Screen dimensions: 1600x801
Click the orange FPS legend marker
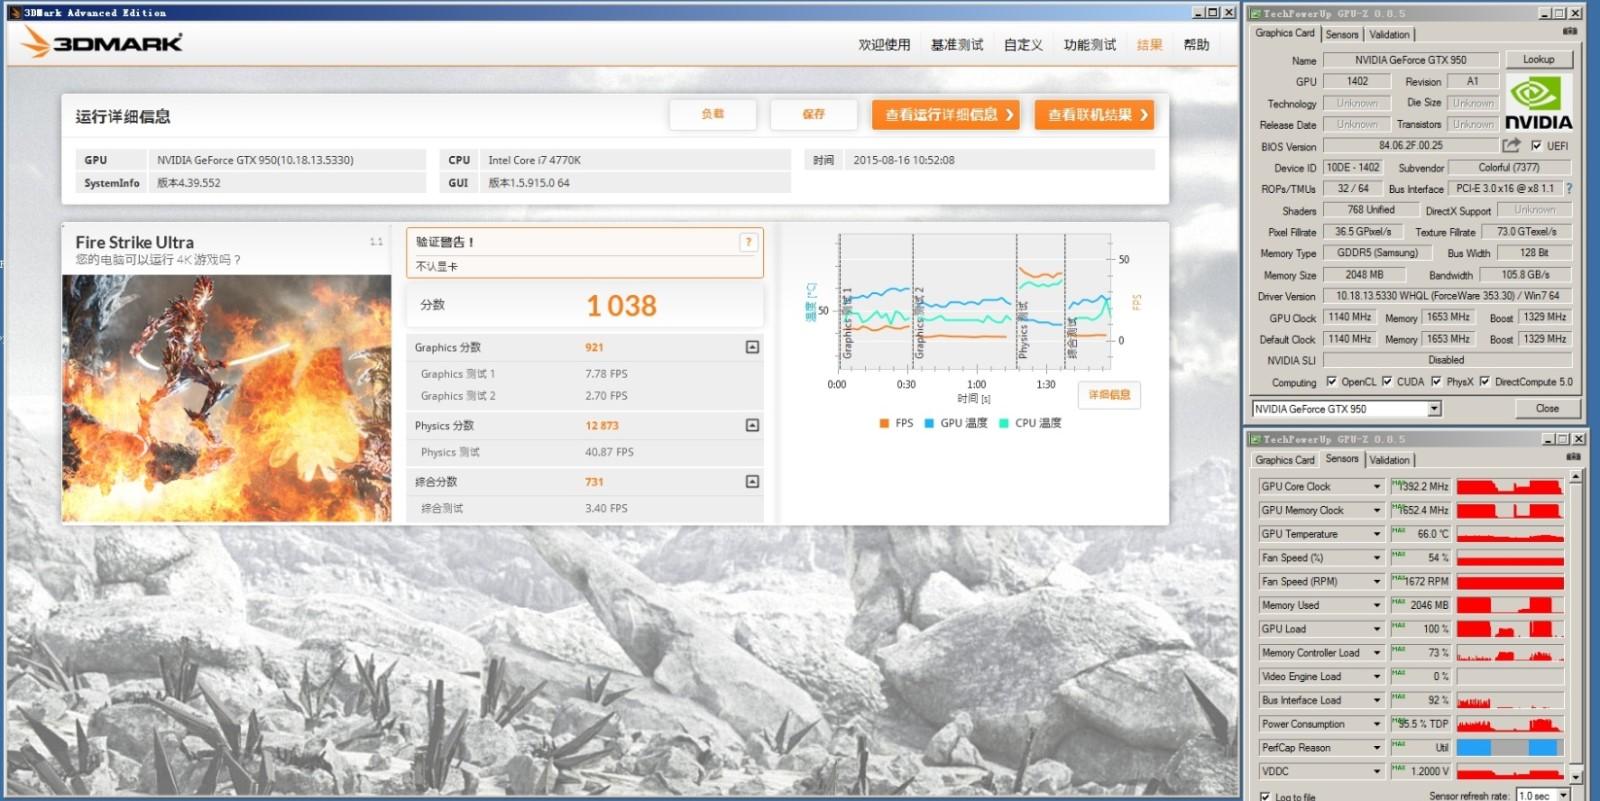[x=884, y=423]
